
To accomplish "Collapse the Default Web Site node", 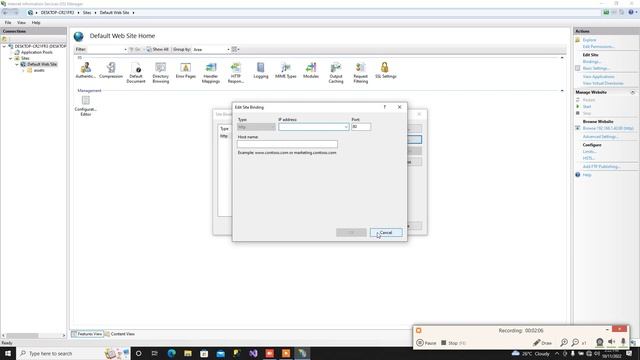I will [x=17, y=64].
